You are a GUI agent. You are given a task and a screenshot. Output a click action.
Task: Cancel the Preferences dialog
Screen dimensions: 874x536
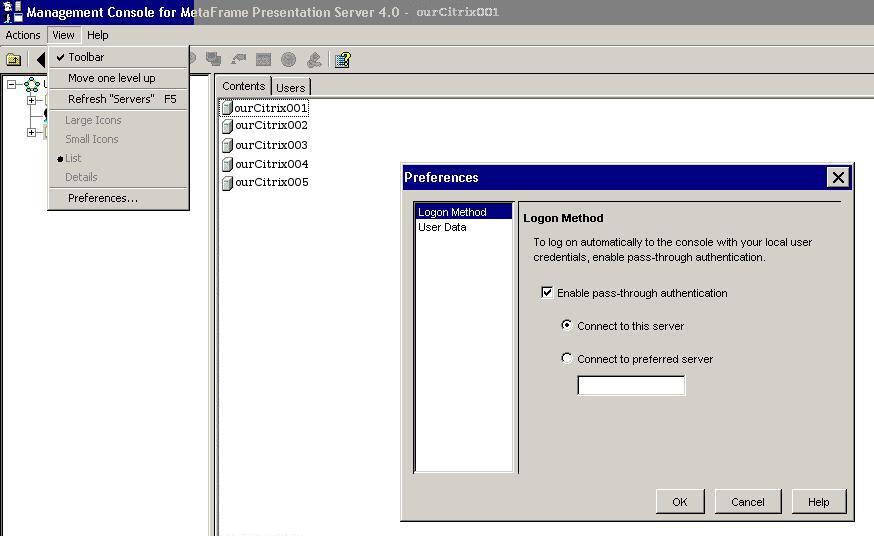747,502
